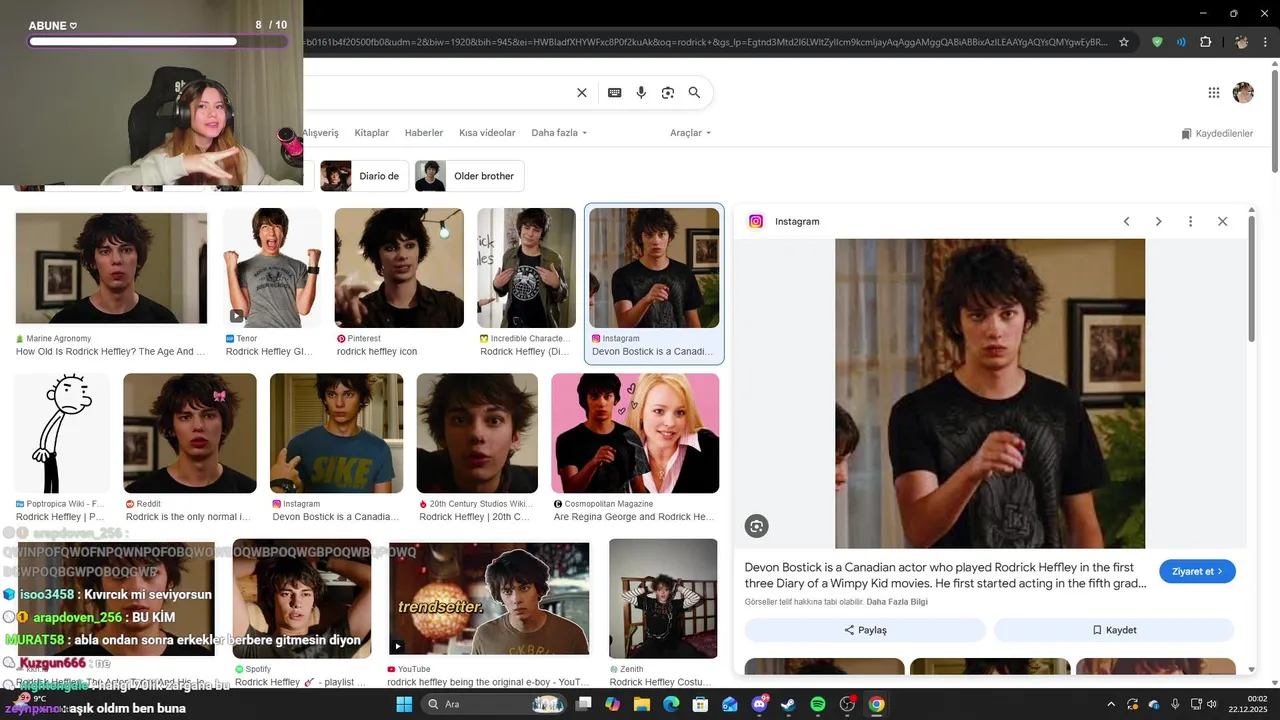Go to next image in preview panel
The image size is (1280, 720).
click(x=1158, y=221)
